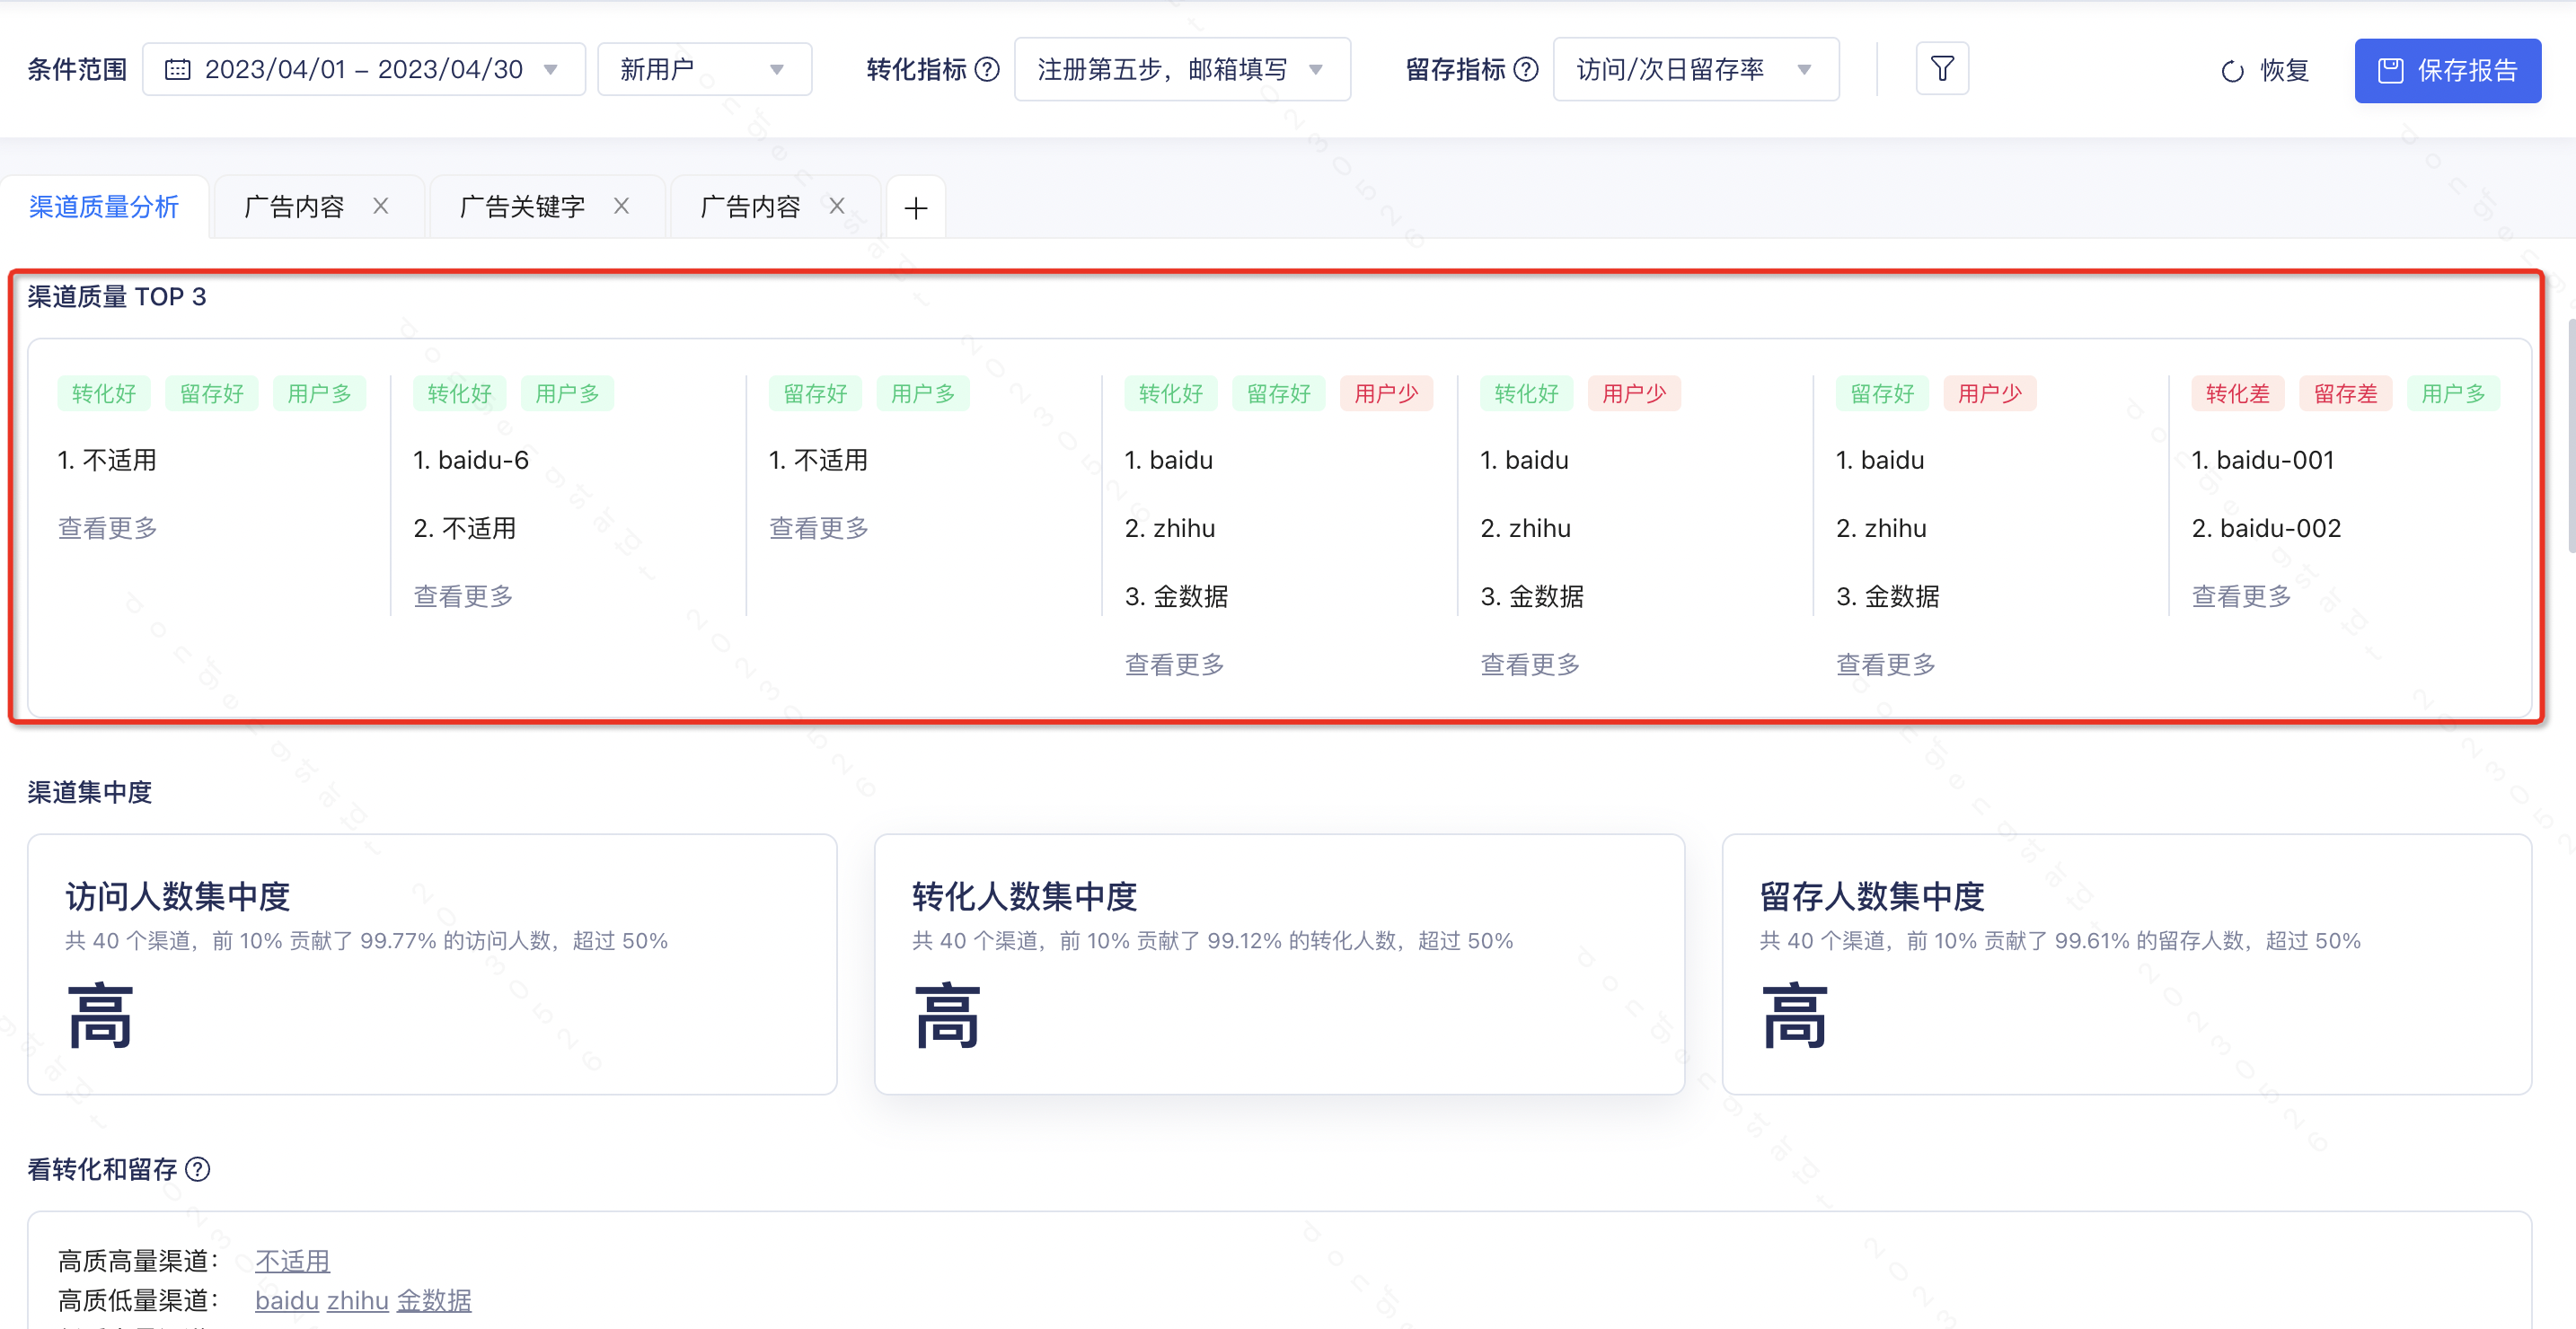Click the 1. baidu-6 entry
Image resolution: width=2576 pixels, height=1329 pixels.
(471, 460)
